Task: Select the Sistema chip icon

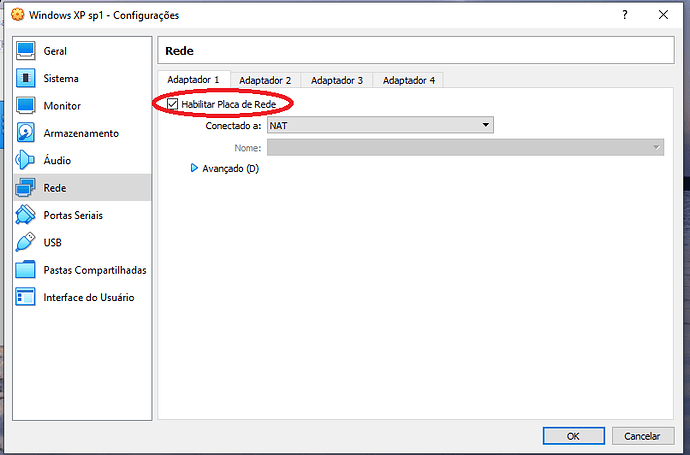Action: tap(26, 78)
